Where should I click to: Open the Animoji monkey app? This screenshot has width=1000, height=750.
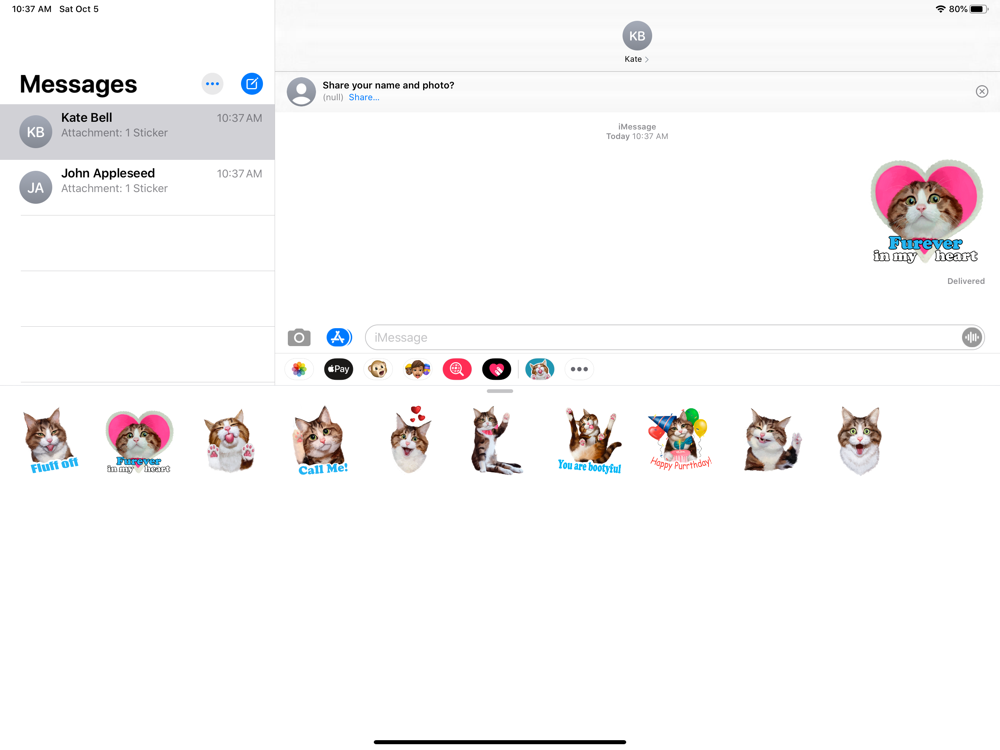point(378,369)
